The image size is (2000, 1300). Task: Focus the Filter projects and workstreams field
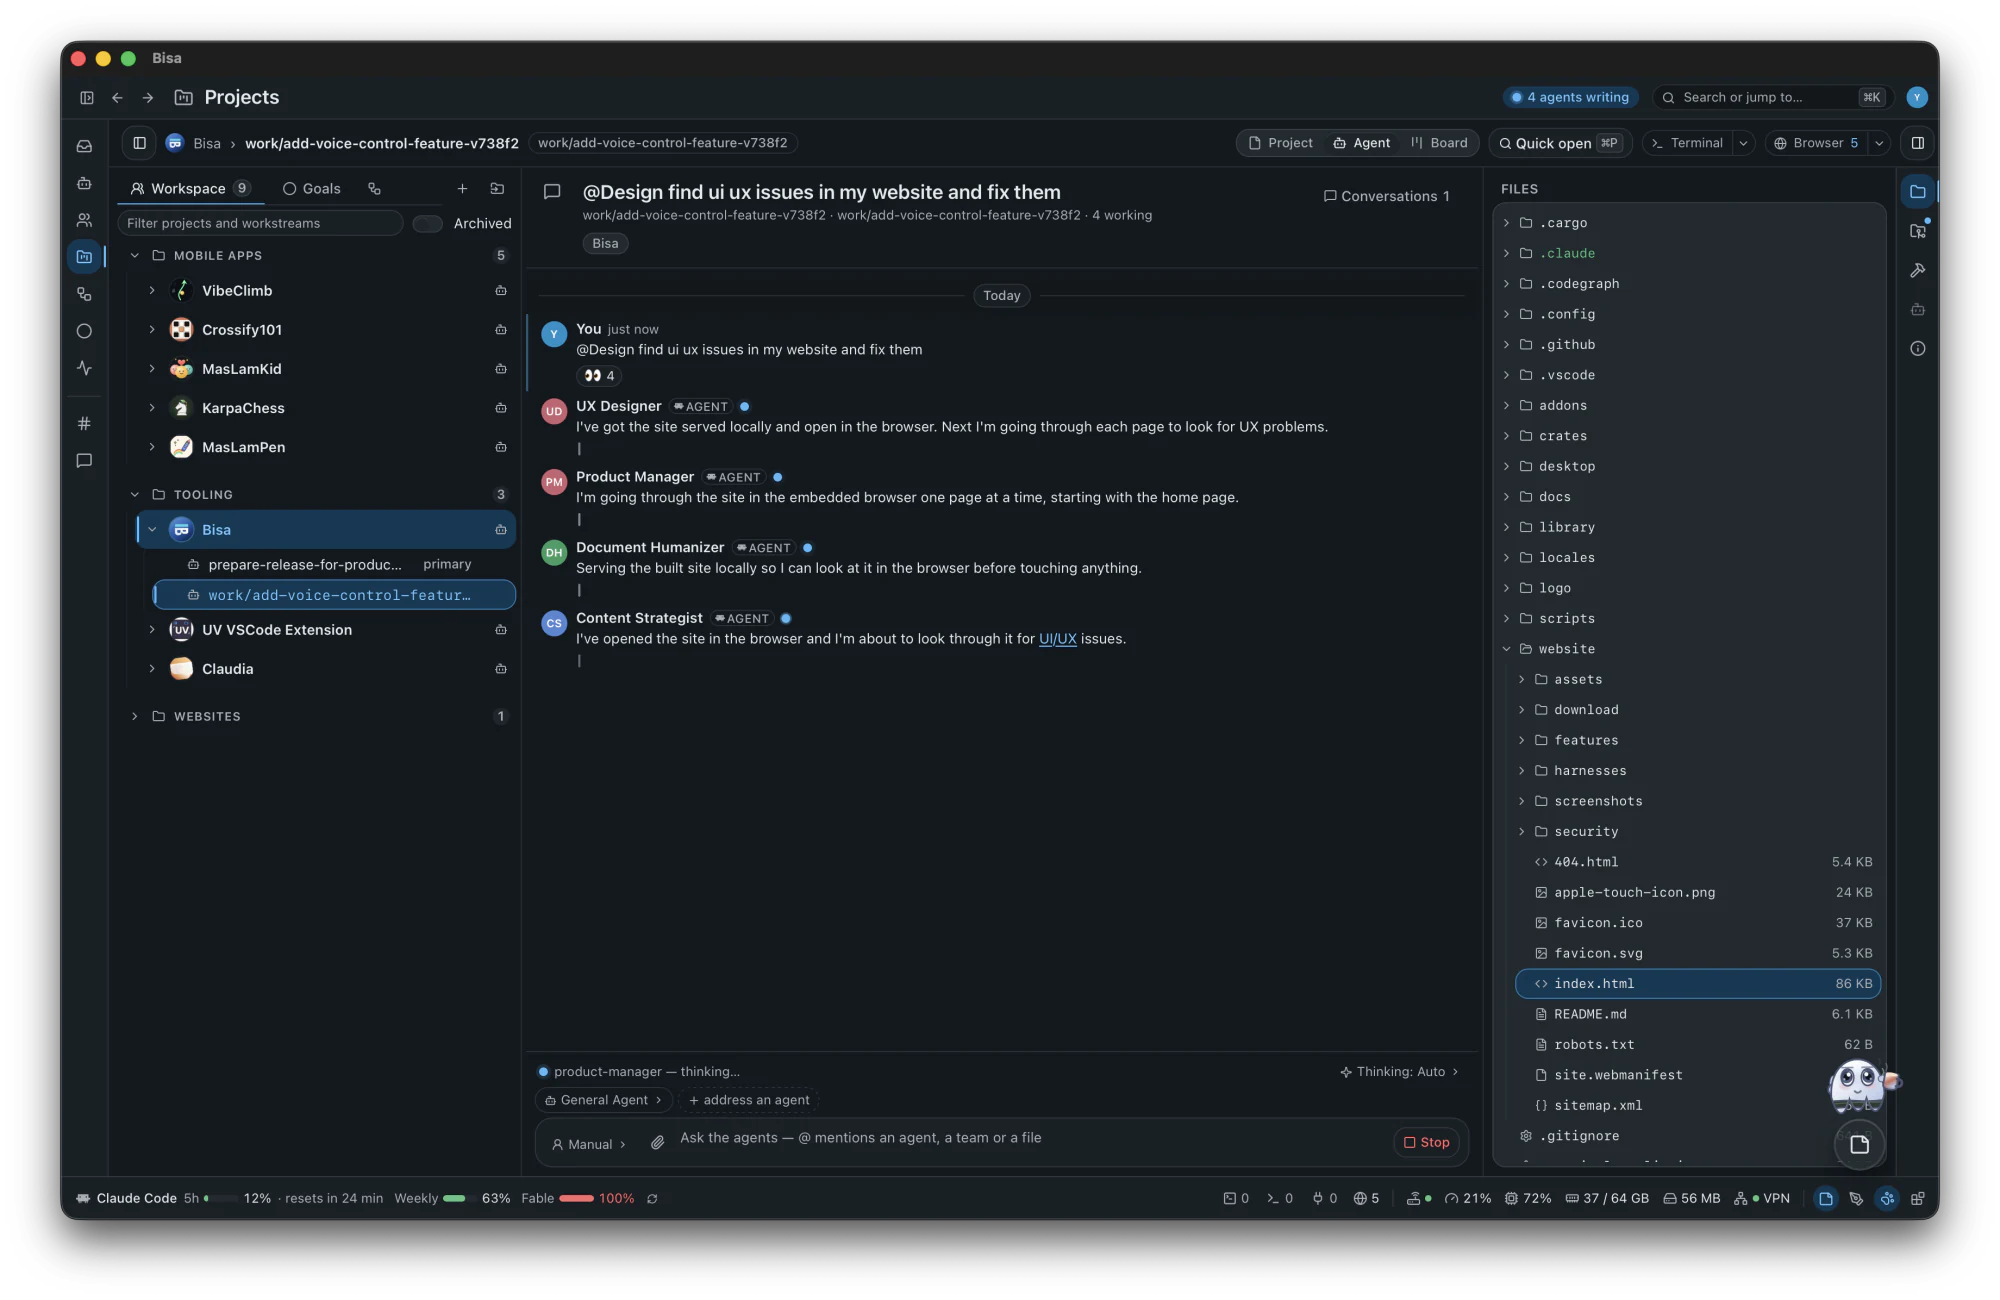point(260,223)
